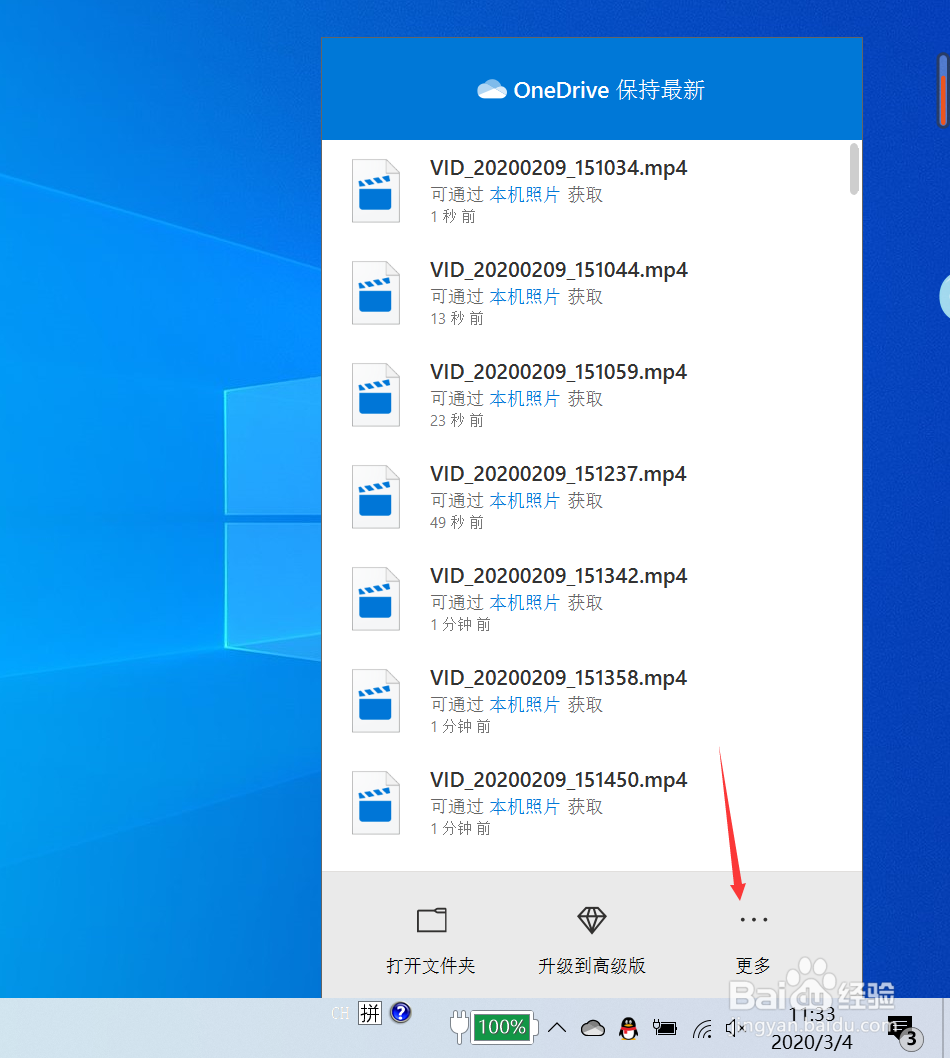
Task: Click the '23 秒 前' timestamp text
Action: tap(457, 420)
